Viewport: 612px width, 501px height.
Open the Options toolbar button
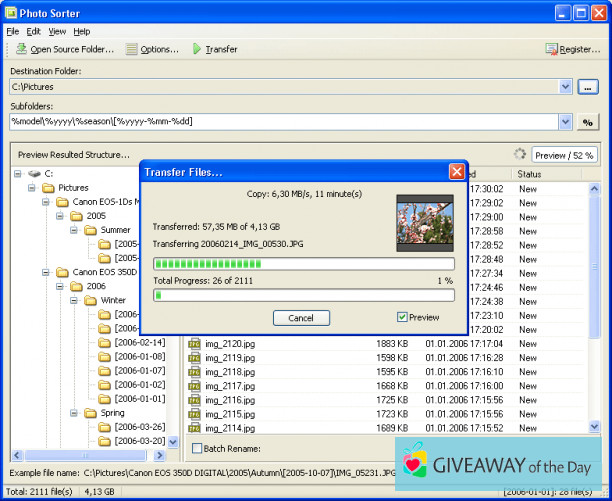[152, 49]
